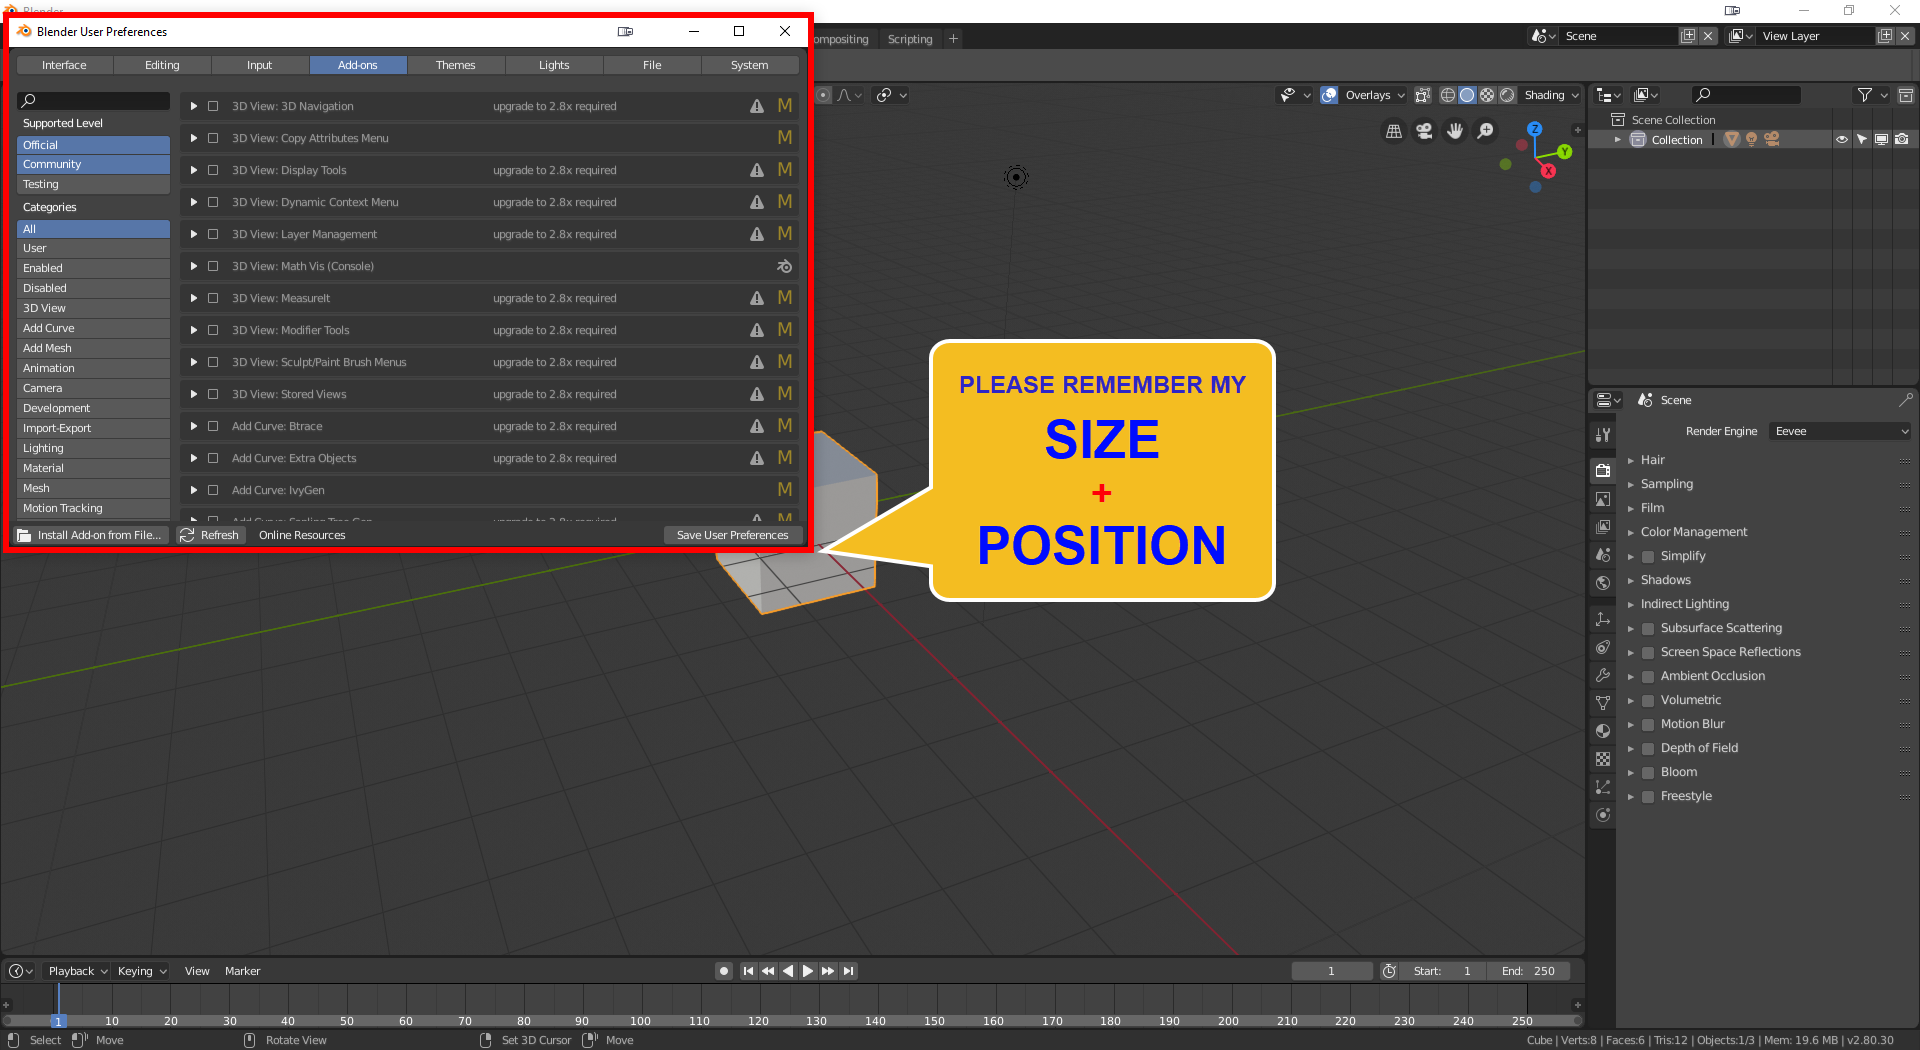Open the World properties tab
Viewport: 1920px width, 1050px height.
point(1603,583)
